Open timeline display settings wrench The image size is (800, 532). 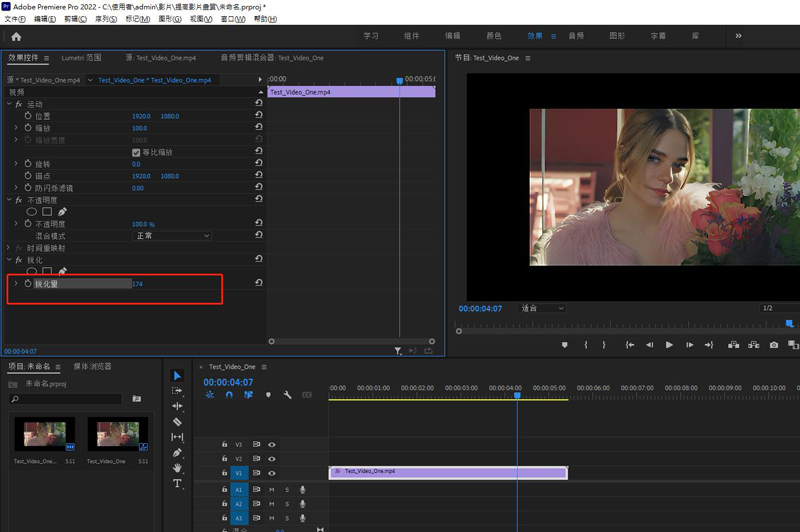[287, 395]
